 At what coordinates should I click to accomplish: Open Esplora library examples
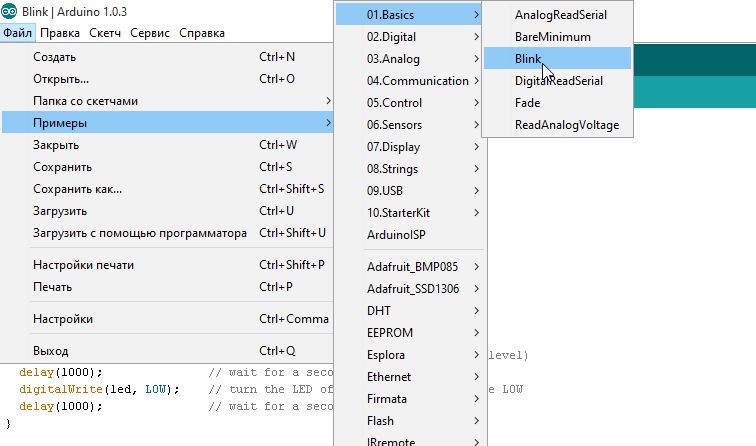410,355
